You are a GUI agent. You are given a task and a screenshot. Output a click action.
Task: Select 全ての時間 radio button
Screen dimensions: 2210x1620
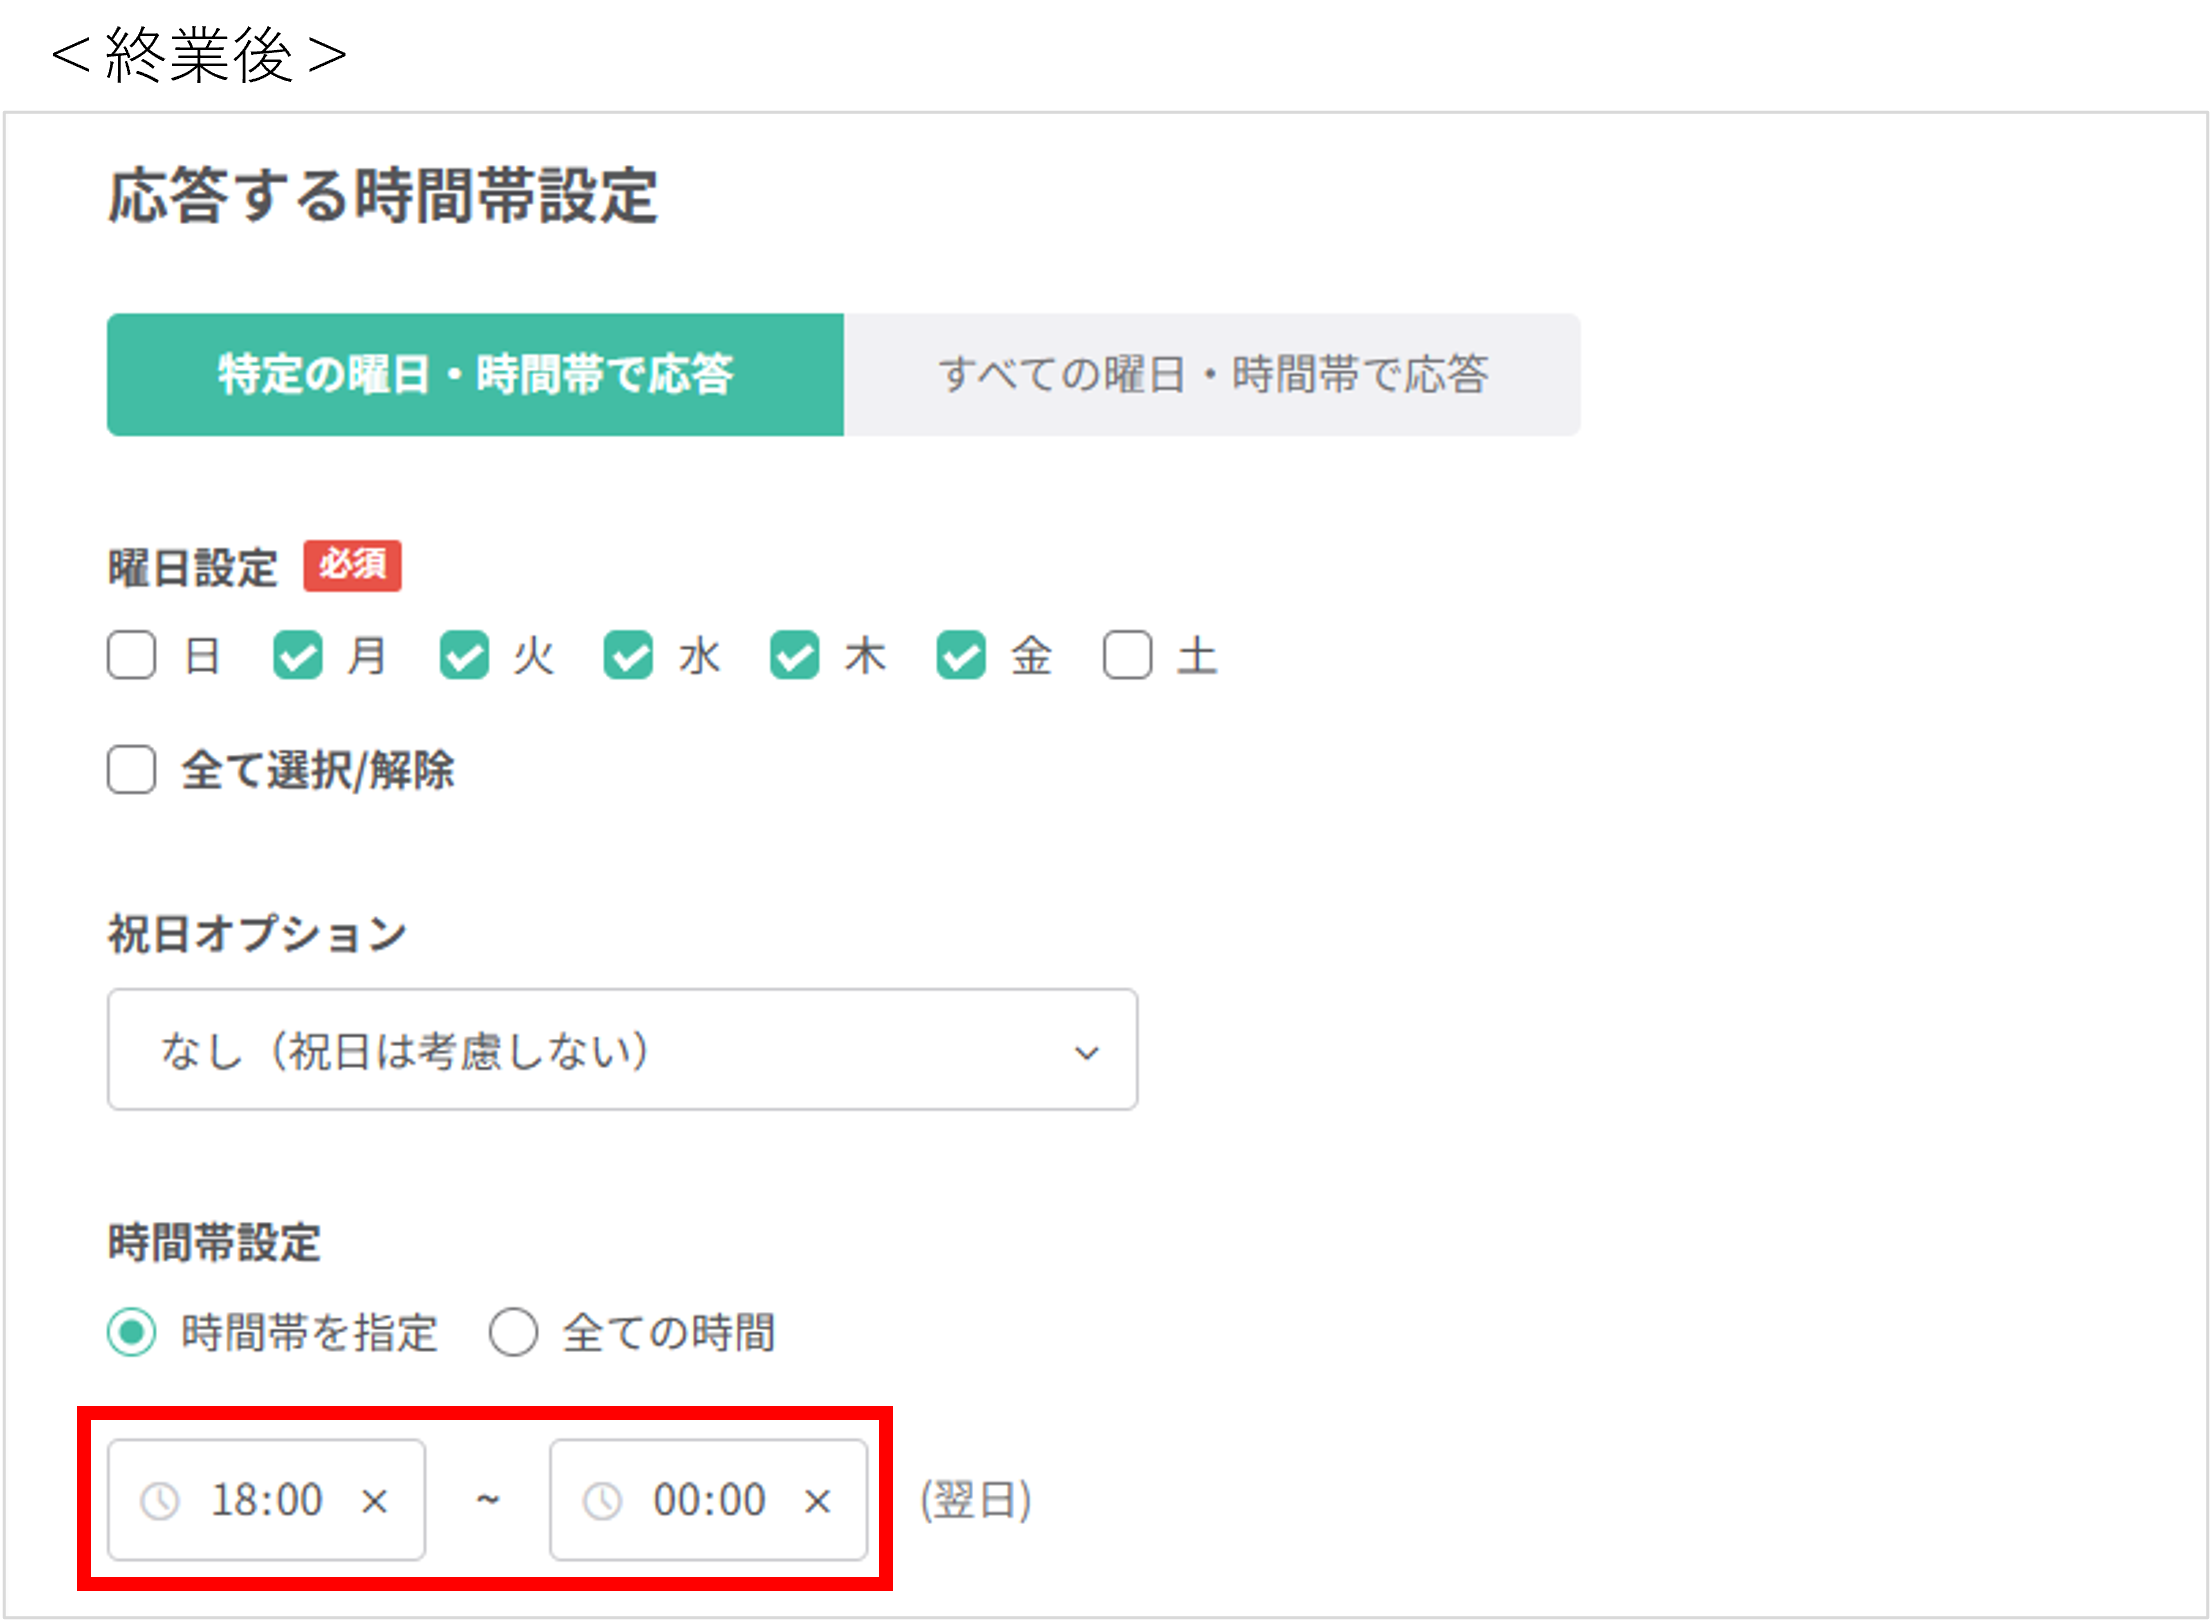pos(514,1333)
